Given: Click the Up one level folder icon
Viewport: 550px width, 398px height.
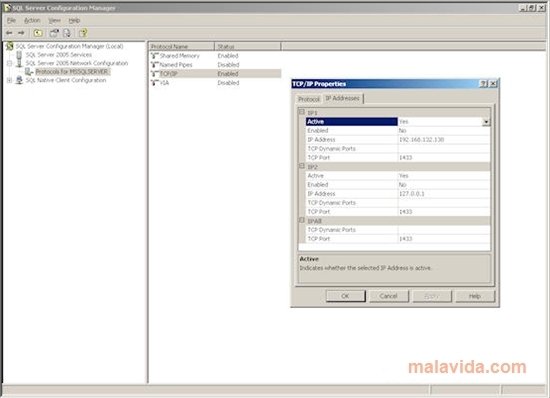Looking at the screenshot, I should pyautogui.click(x=38, y=33).
